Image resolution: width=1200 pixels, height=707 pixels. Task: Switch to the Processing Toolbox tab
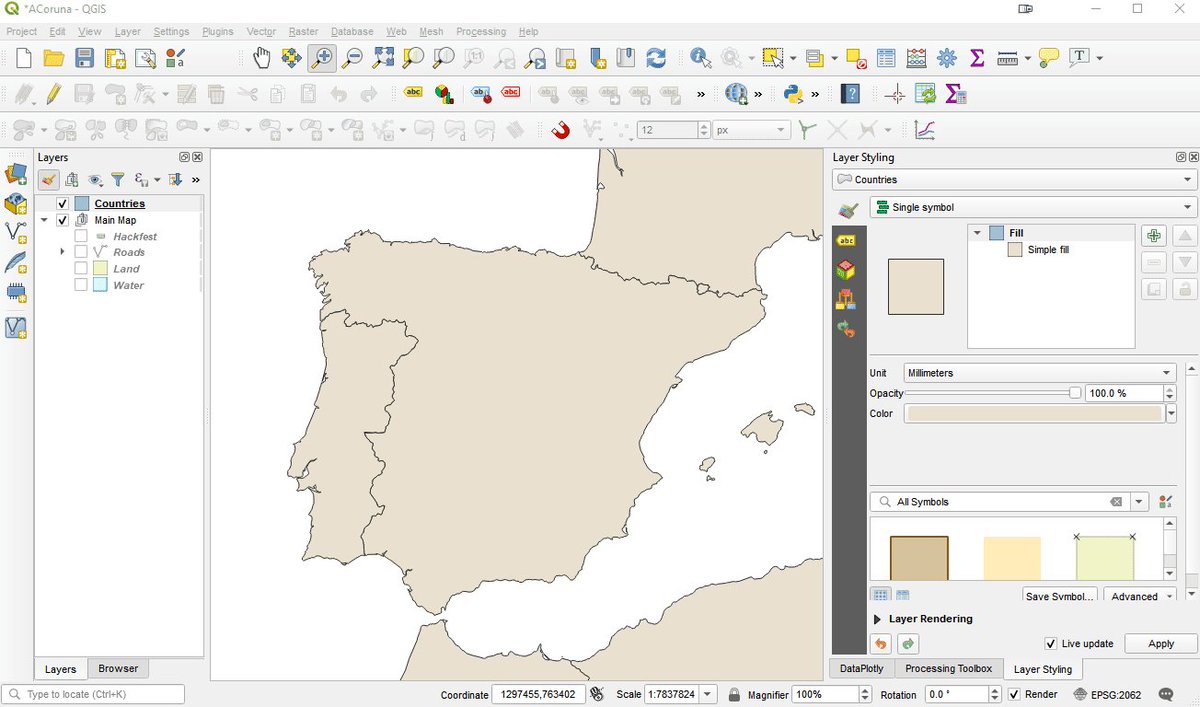pyautogui.click(x=948, y=668)
